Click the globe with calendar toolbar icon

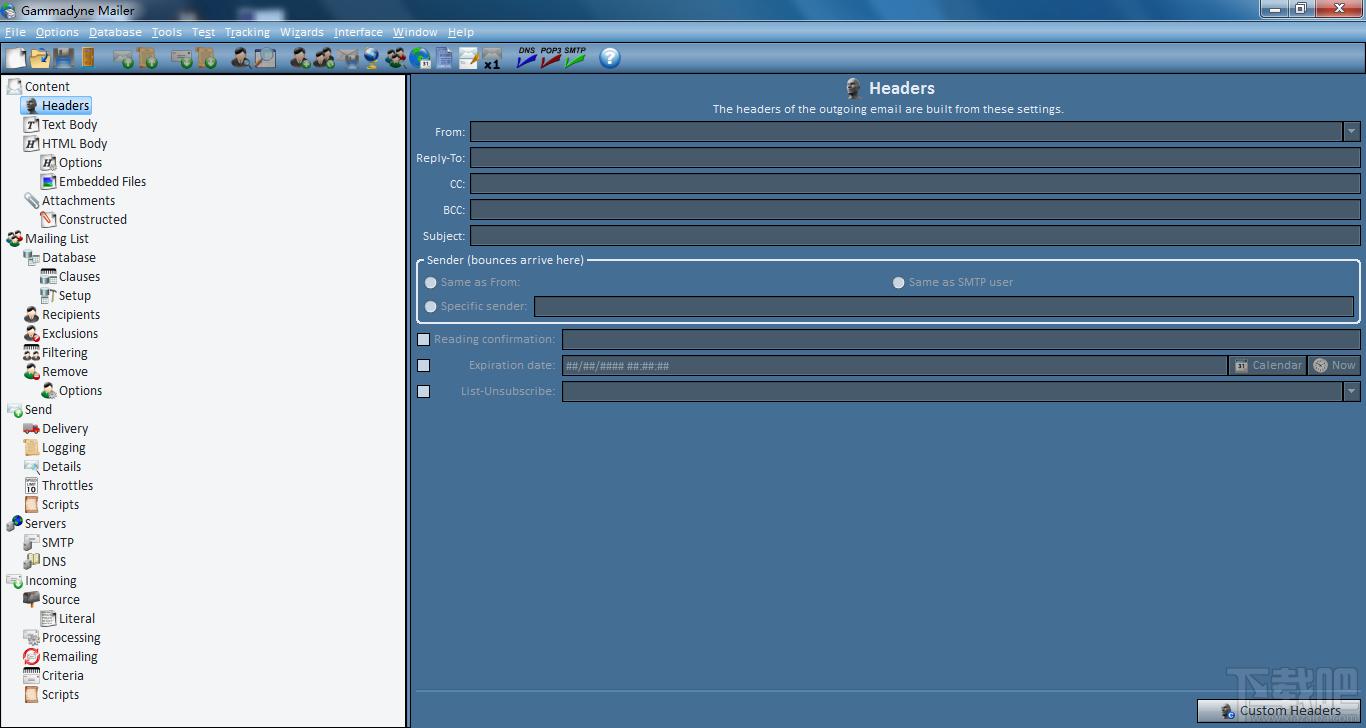click(420, 58)
